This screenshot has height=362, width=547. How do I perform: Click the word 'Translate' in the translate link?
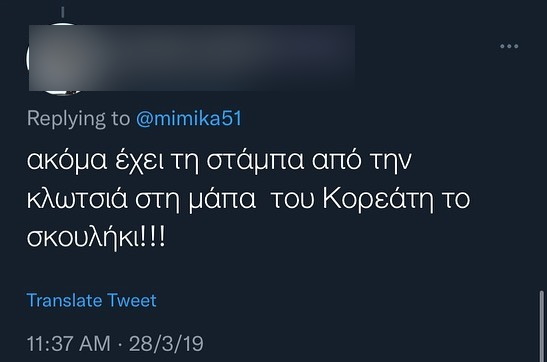pyautogui.click(x=64, y=300)
